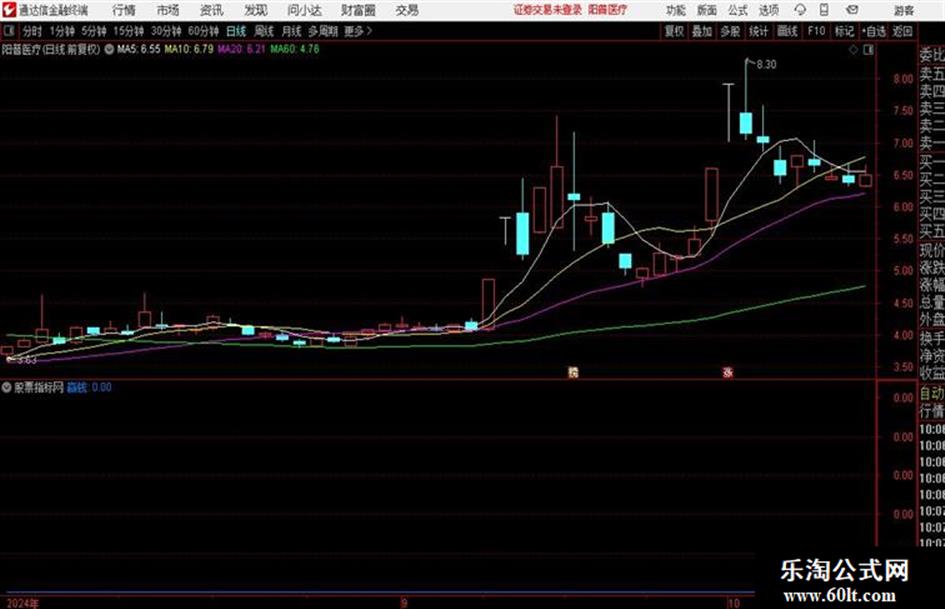The width and height of the screenshot is (945, 609).
Task: Open the message envelope icon
Action: 852,10
